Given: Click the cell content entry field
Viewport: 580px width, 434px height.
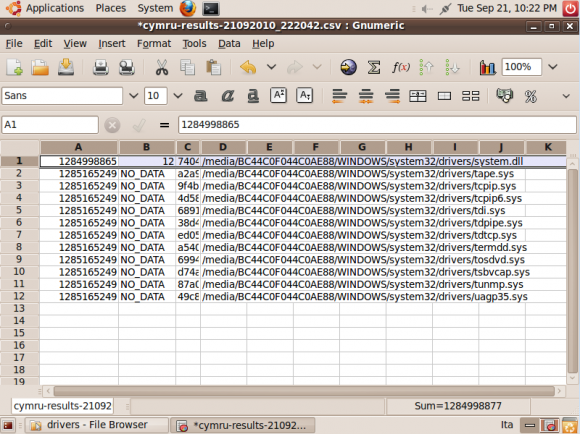Looking at the screenshot, I should (x=377, y=125).
